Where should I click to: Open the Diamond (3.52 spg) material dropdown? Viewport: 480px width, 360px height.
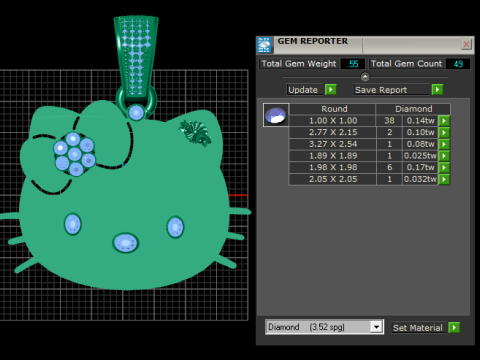pos(376,327)
